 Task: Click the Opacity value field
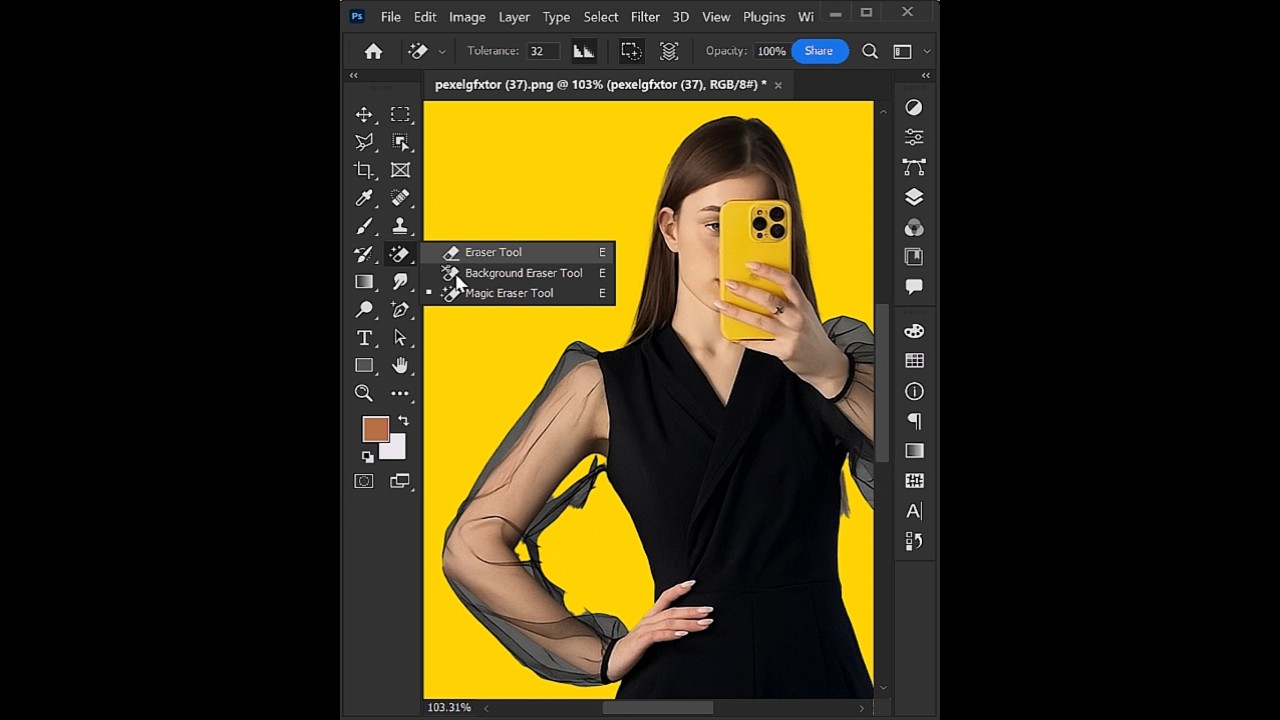pyautogui.click(x=770, y=51)
